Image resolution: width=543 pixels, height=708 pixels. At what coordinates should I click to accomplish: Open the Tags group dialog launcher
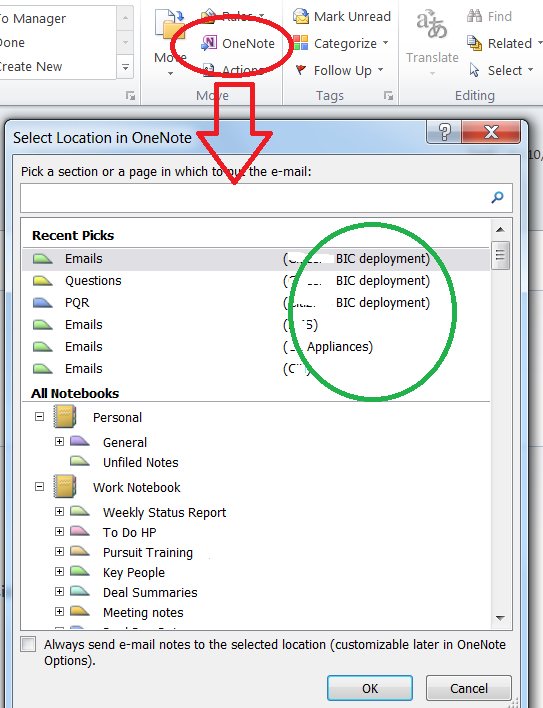click(x=388, y=95)
